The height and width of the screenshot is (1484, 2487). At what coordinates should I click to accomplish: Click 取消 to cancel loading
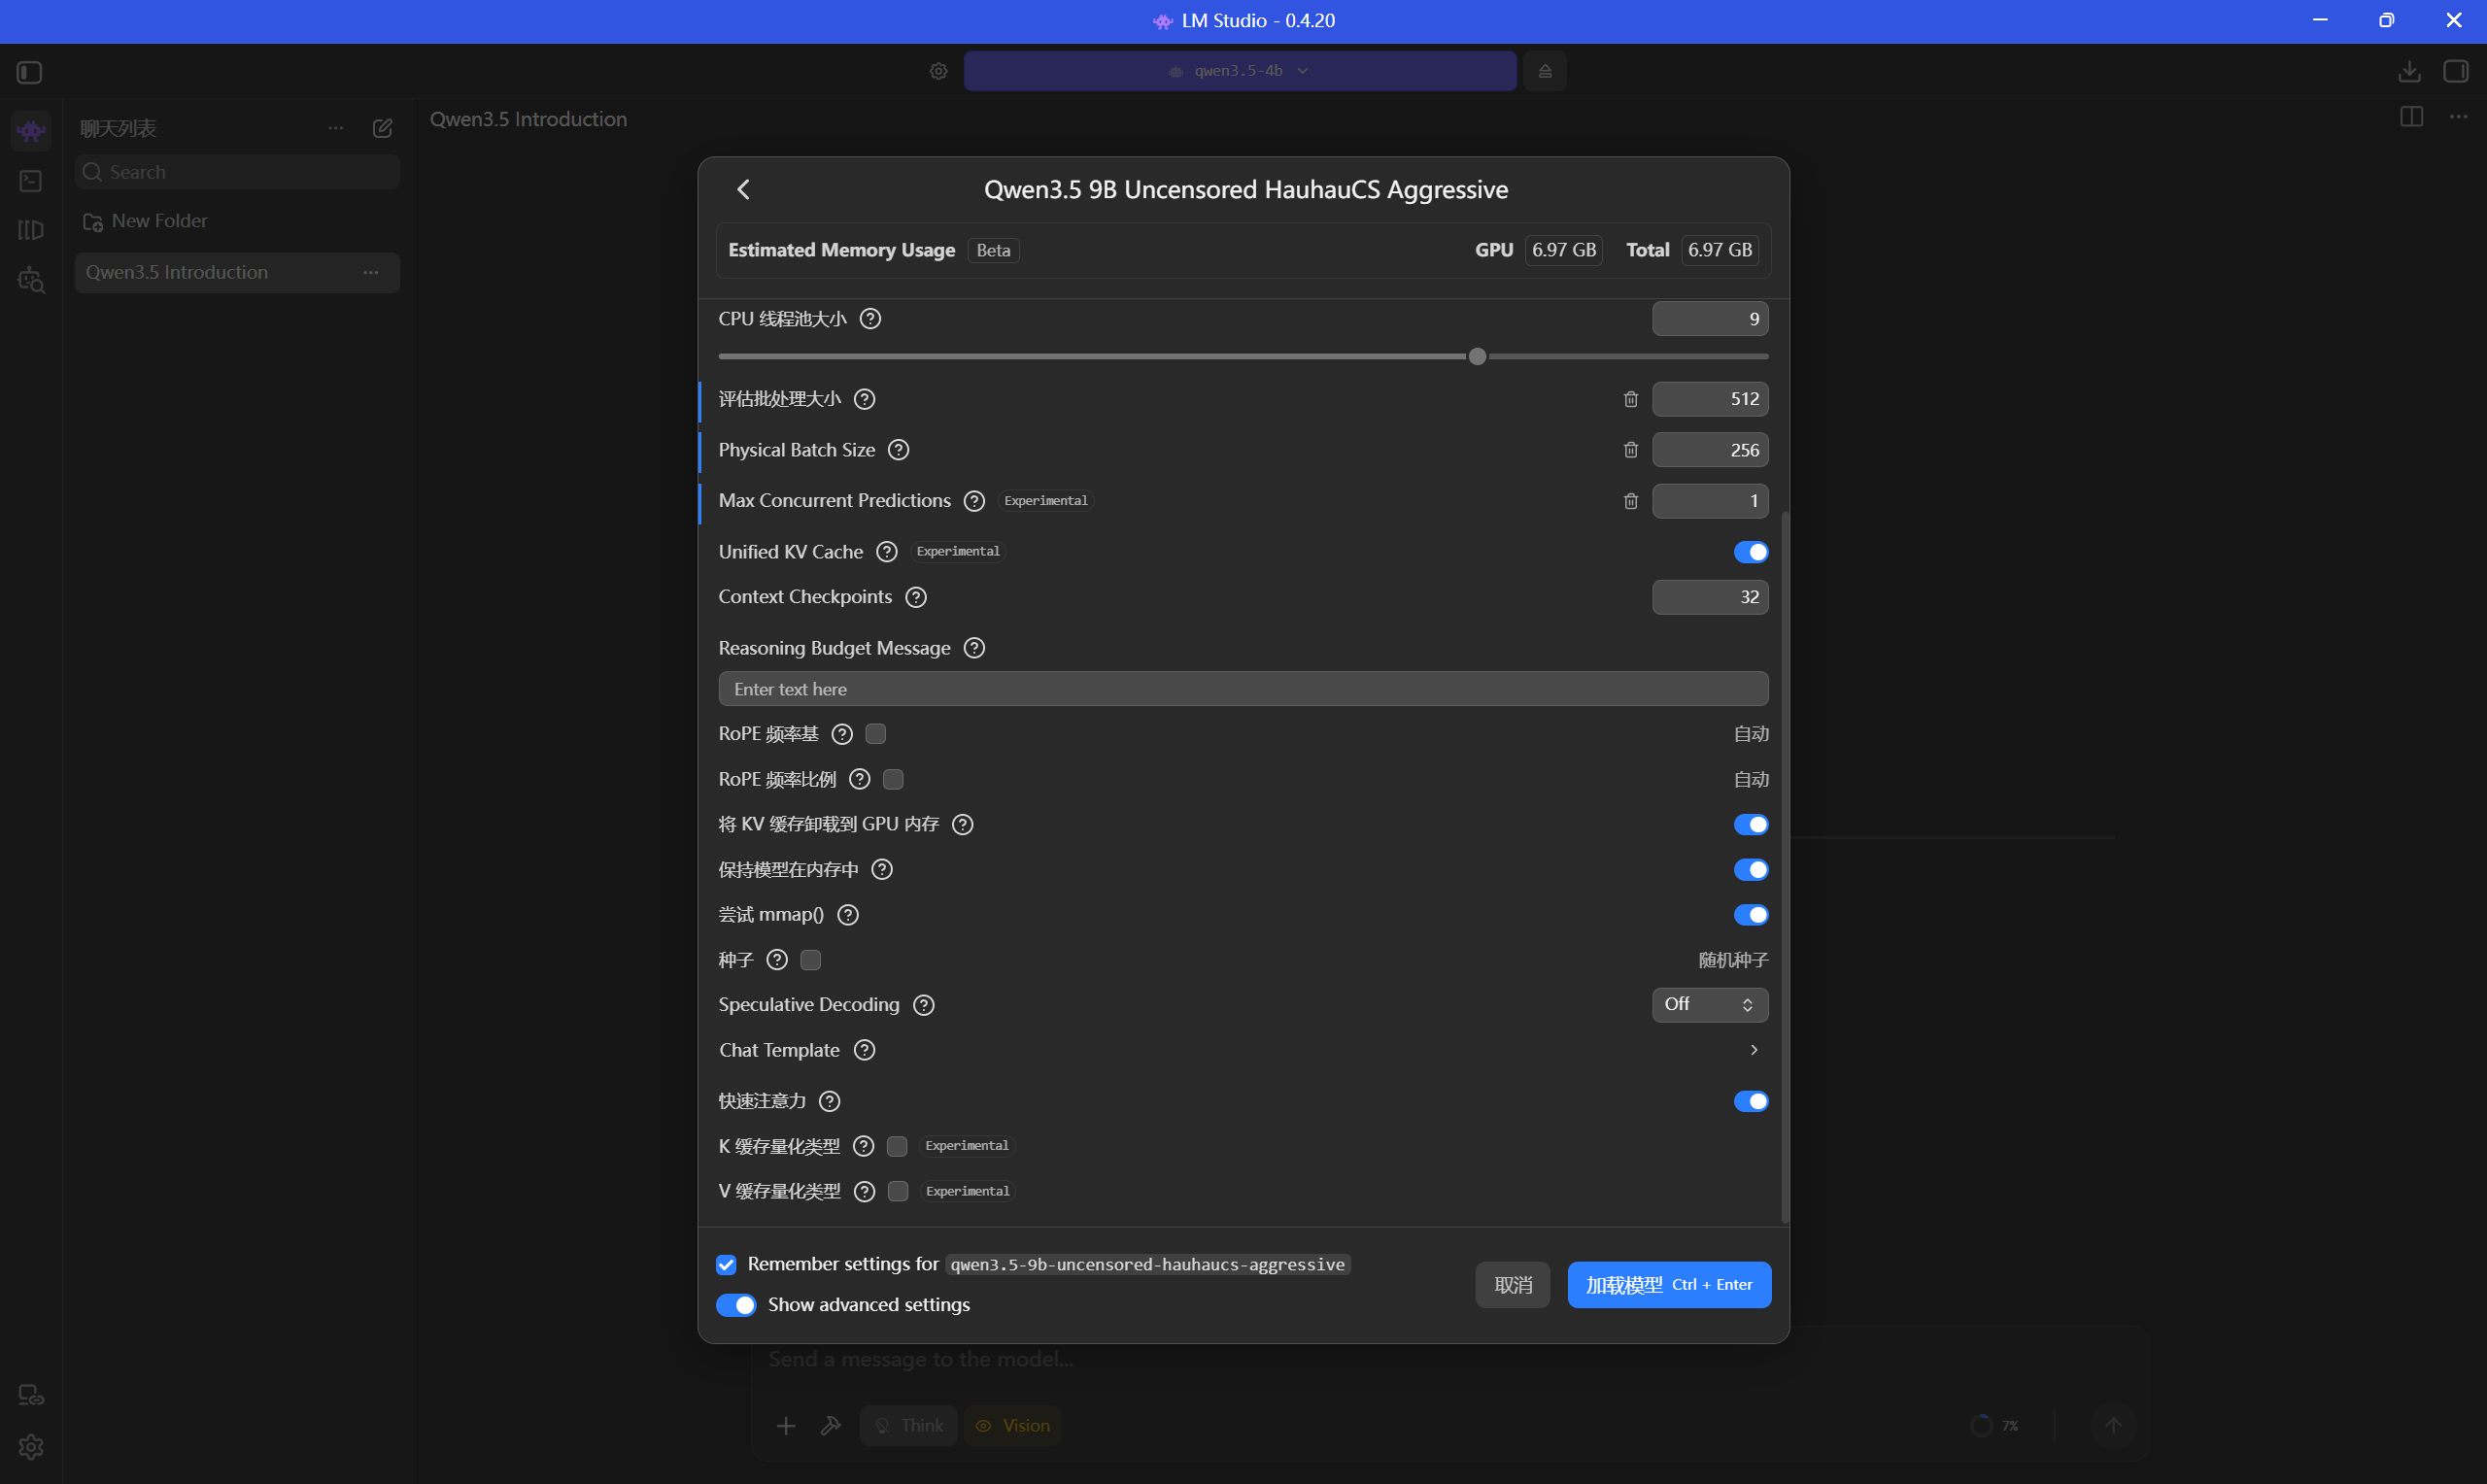pos(1513,1285)
